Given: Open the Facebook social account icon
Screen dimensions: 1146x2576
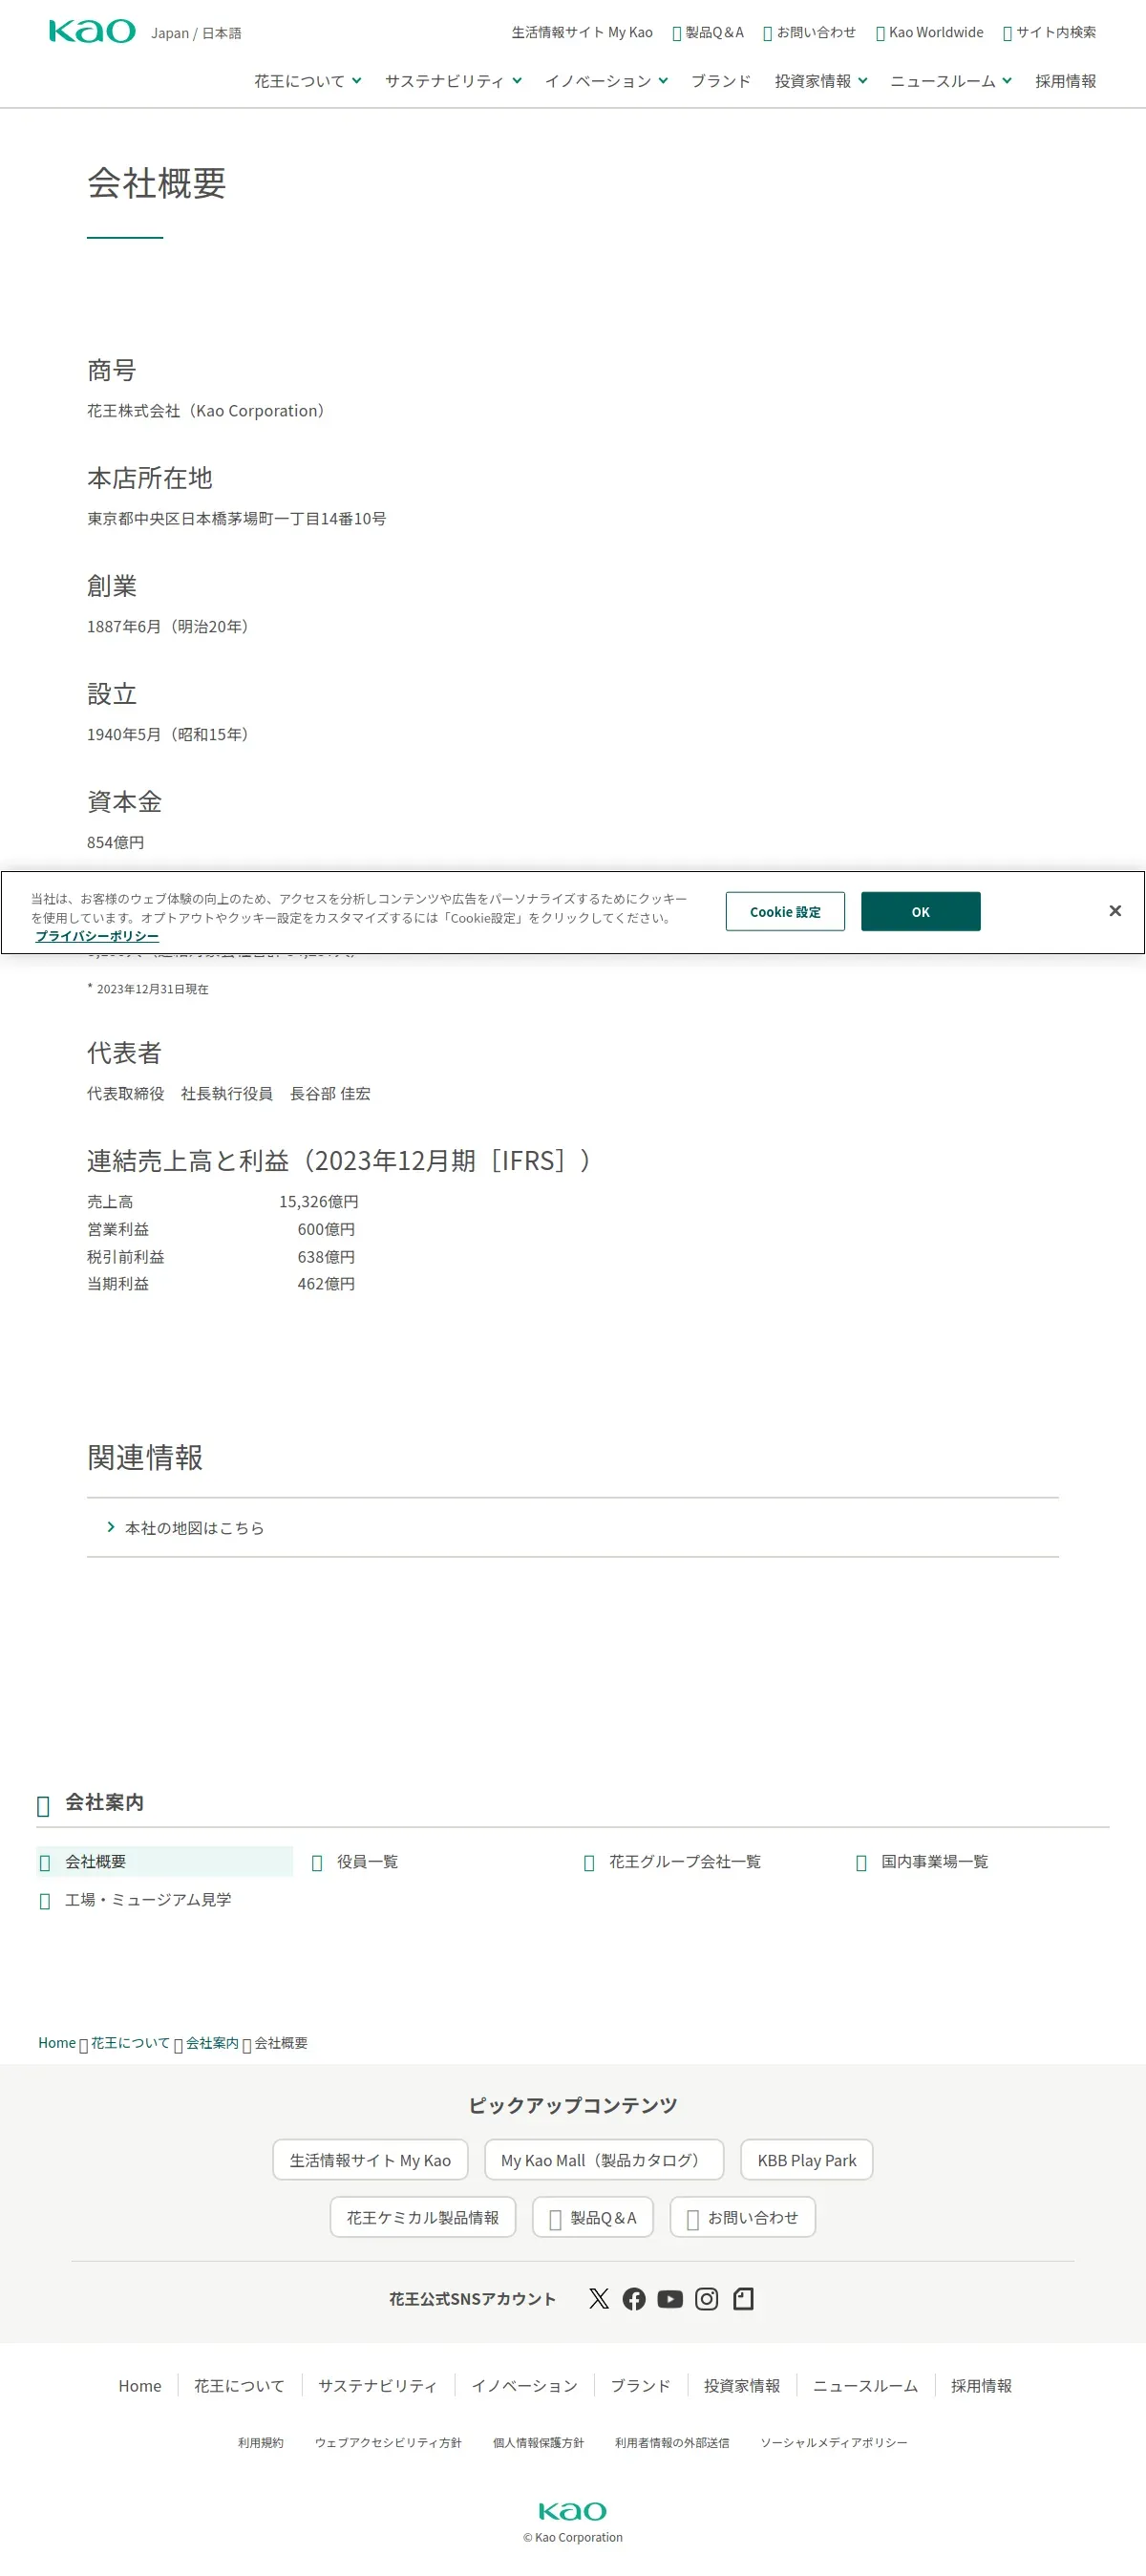Looking at the screenshot, I should tap(634, 2298).
